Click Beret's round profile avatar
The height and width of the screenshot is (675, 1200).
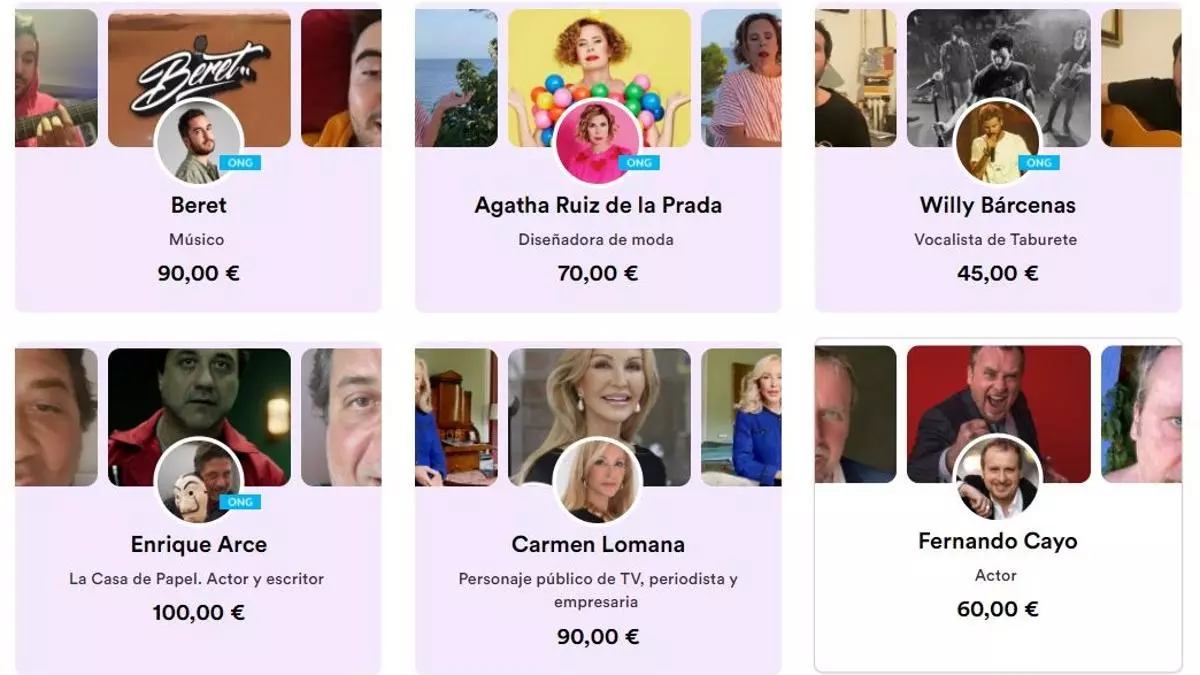click(x=198, y=143)
